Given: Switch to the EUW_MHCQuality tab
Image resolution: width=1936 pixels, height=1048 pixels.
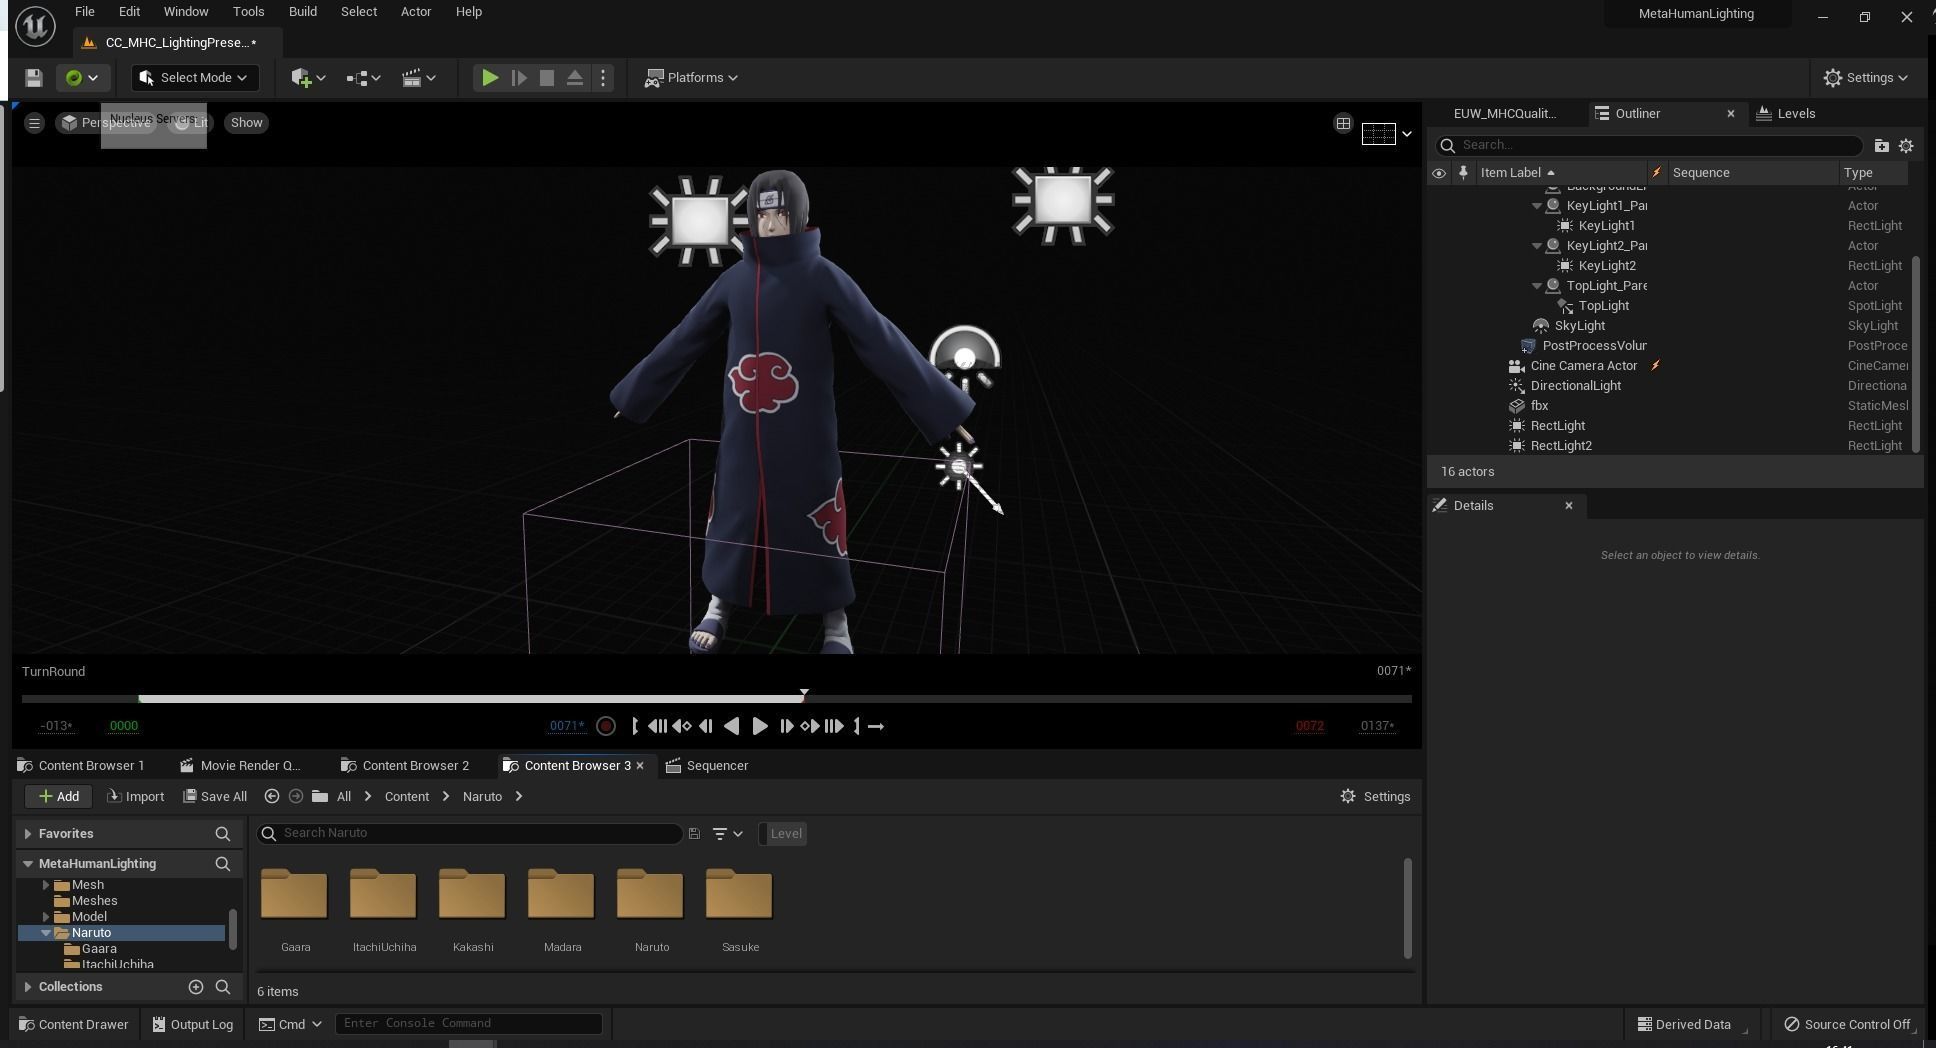Looking at the screenshot, I should coord(1504,114).
